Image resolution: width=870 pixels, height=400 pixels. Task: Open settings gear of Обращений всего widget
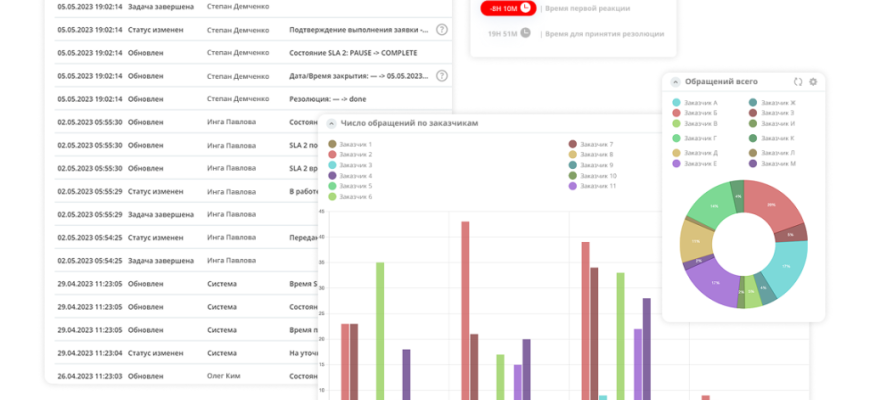tap(813, 82)
